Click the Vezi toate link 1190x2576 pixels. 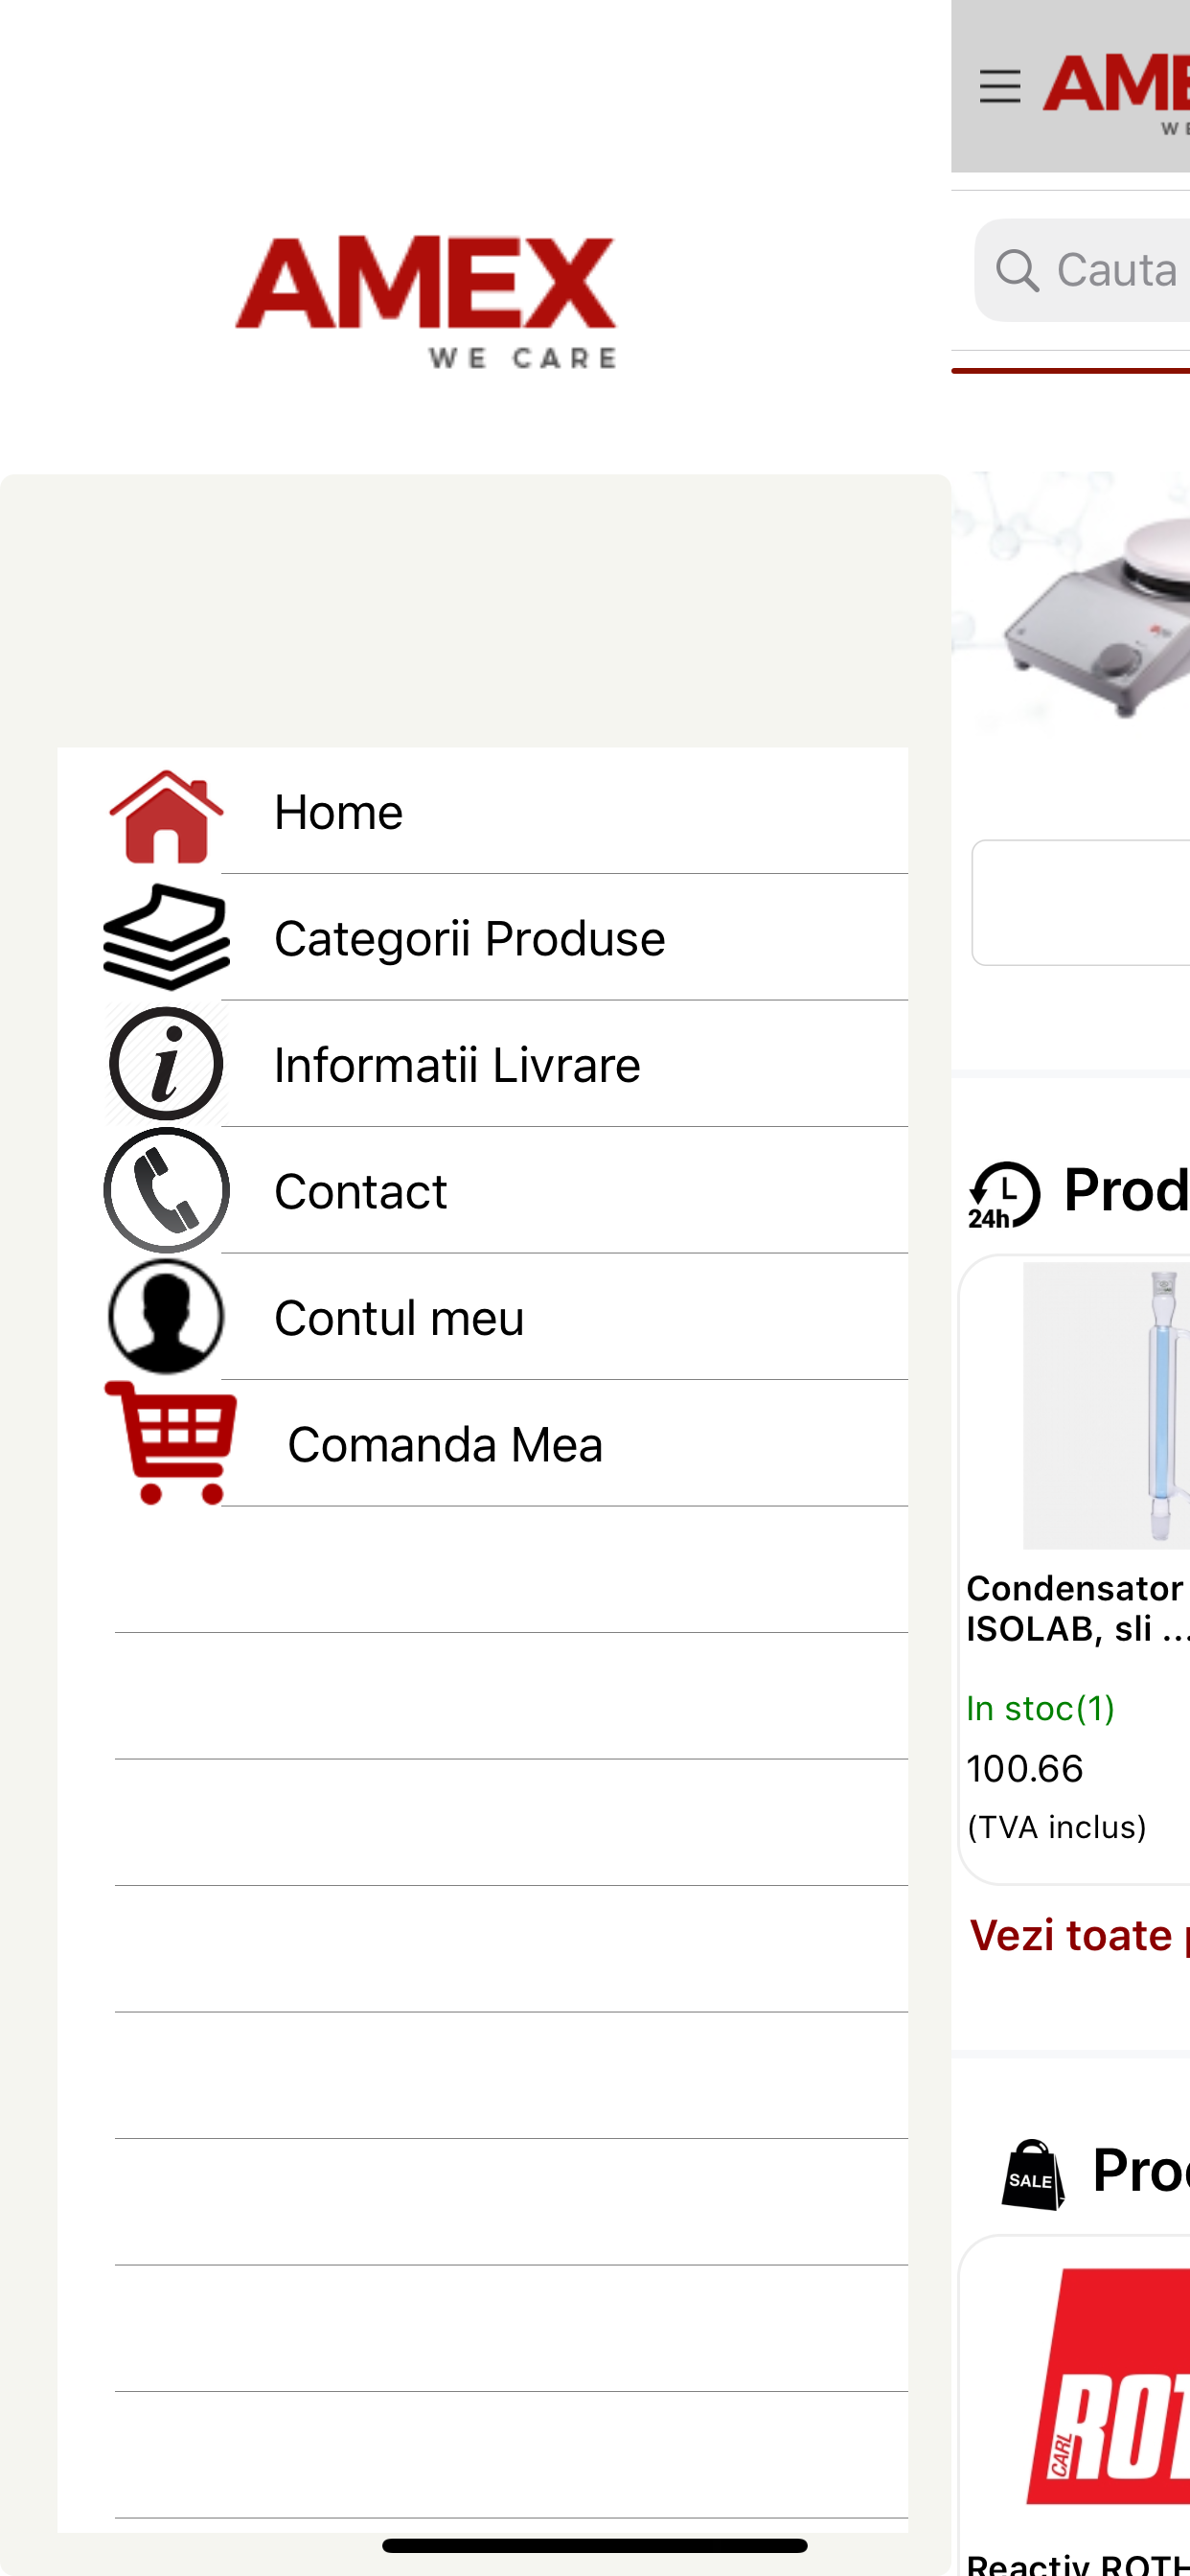pyautogui.click(x=1079, y=1936)
